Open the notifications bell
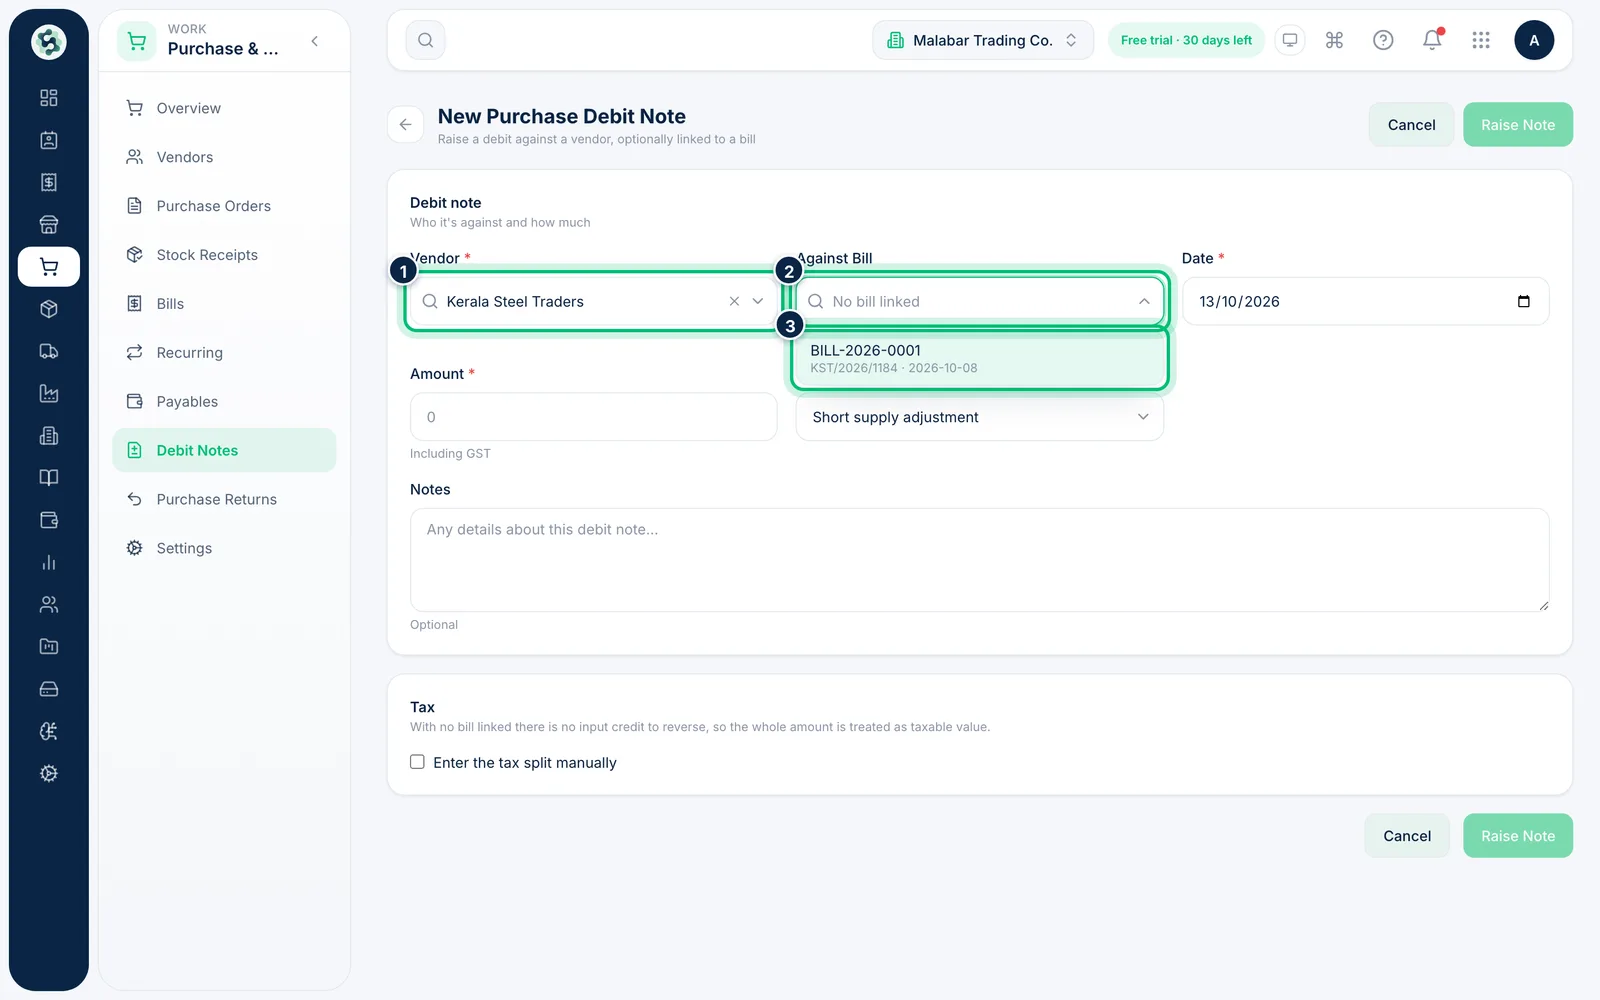Viewport: 1600px width, 1000px height. [1432, 40]
